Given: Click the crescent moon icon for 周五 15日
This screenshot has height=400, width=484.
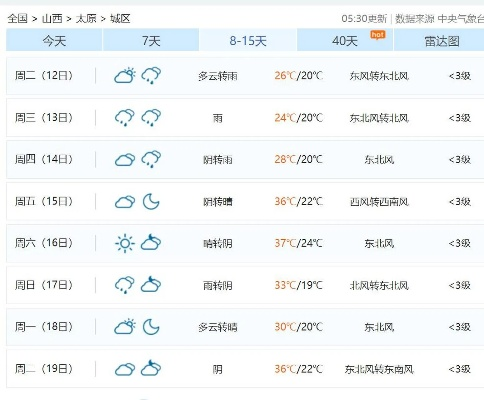Looking at the screenshot, I should [x=151, y=201].
